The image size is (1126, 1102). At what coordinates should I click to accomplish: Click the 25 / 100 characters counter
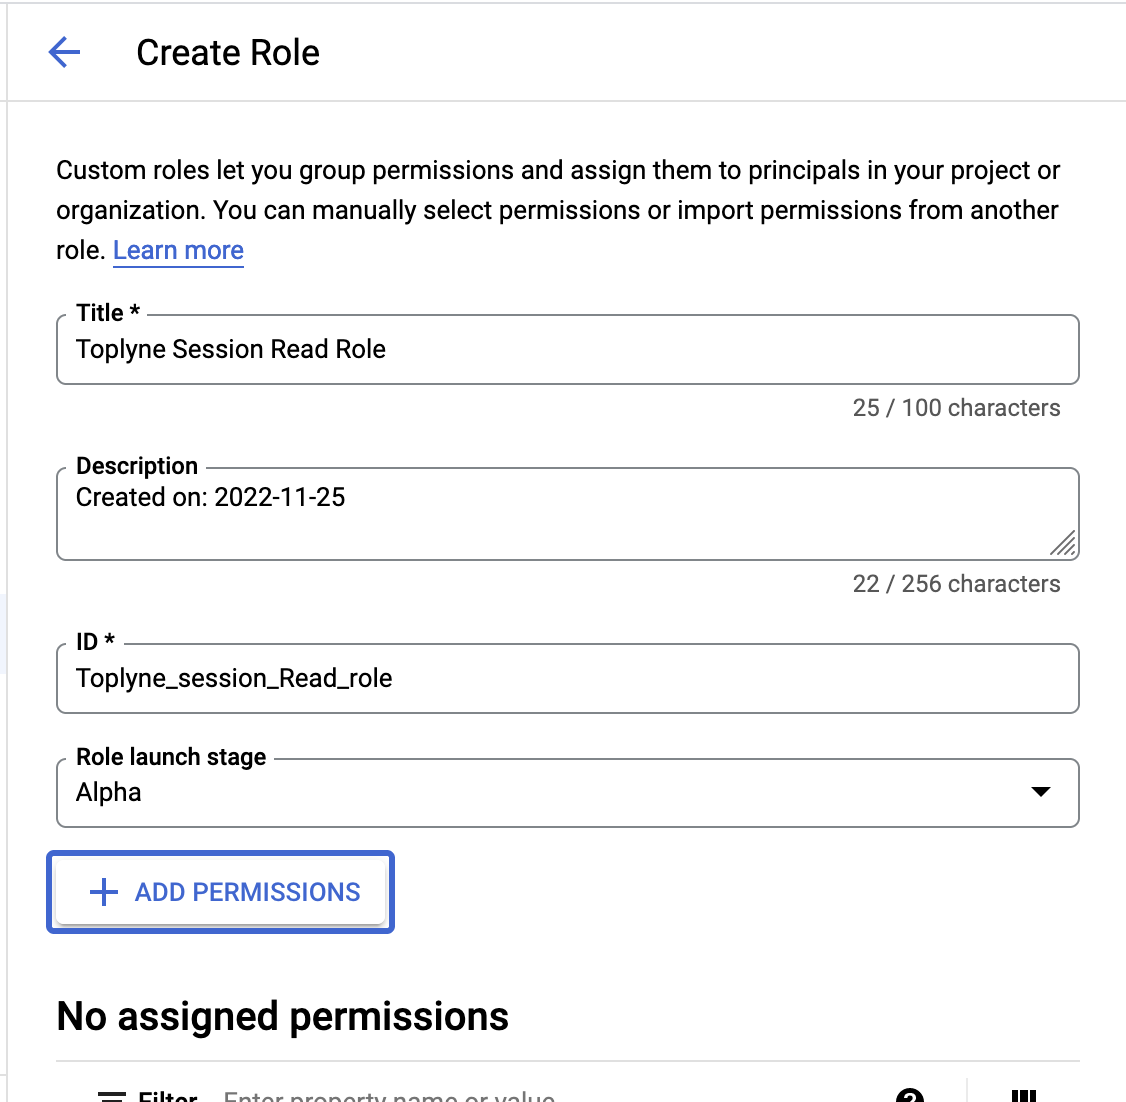956,408
